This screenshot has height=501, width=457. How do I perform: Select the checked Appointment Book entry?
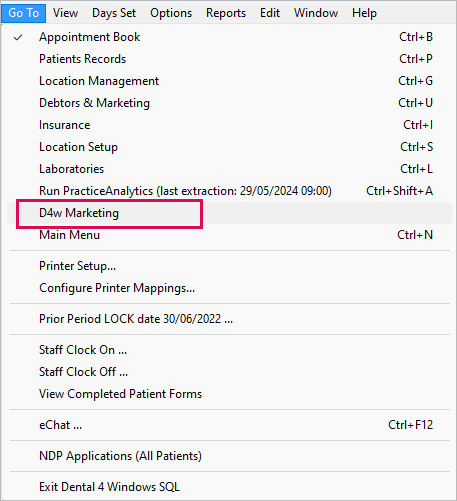coord(230,37)
